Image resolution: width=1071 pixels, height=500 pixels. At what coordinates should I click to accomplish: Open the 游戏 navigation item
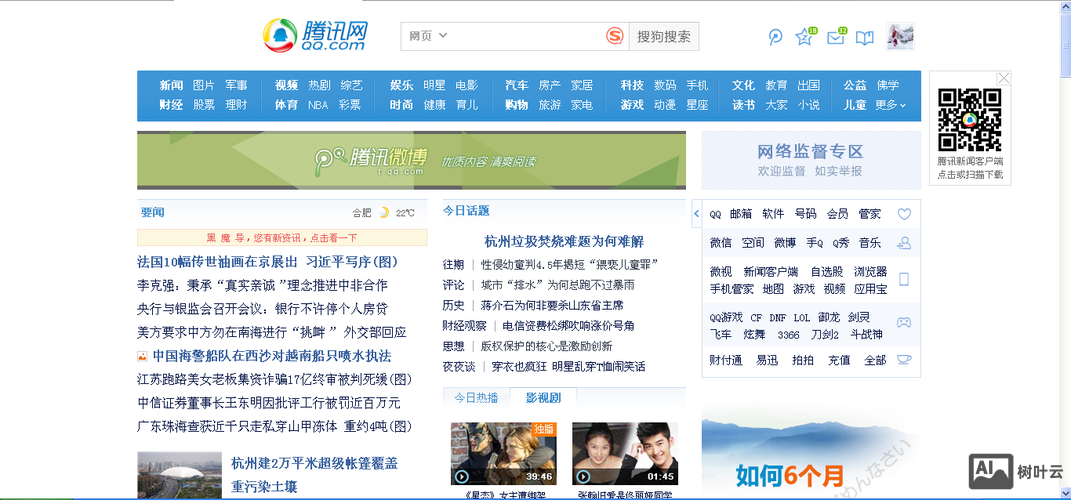pyautogui.click(x=632, y=105)
